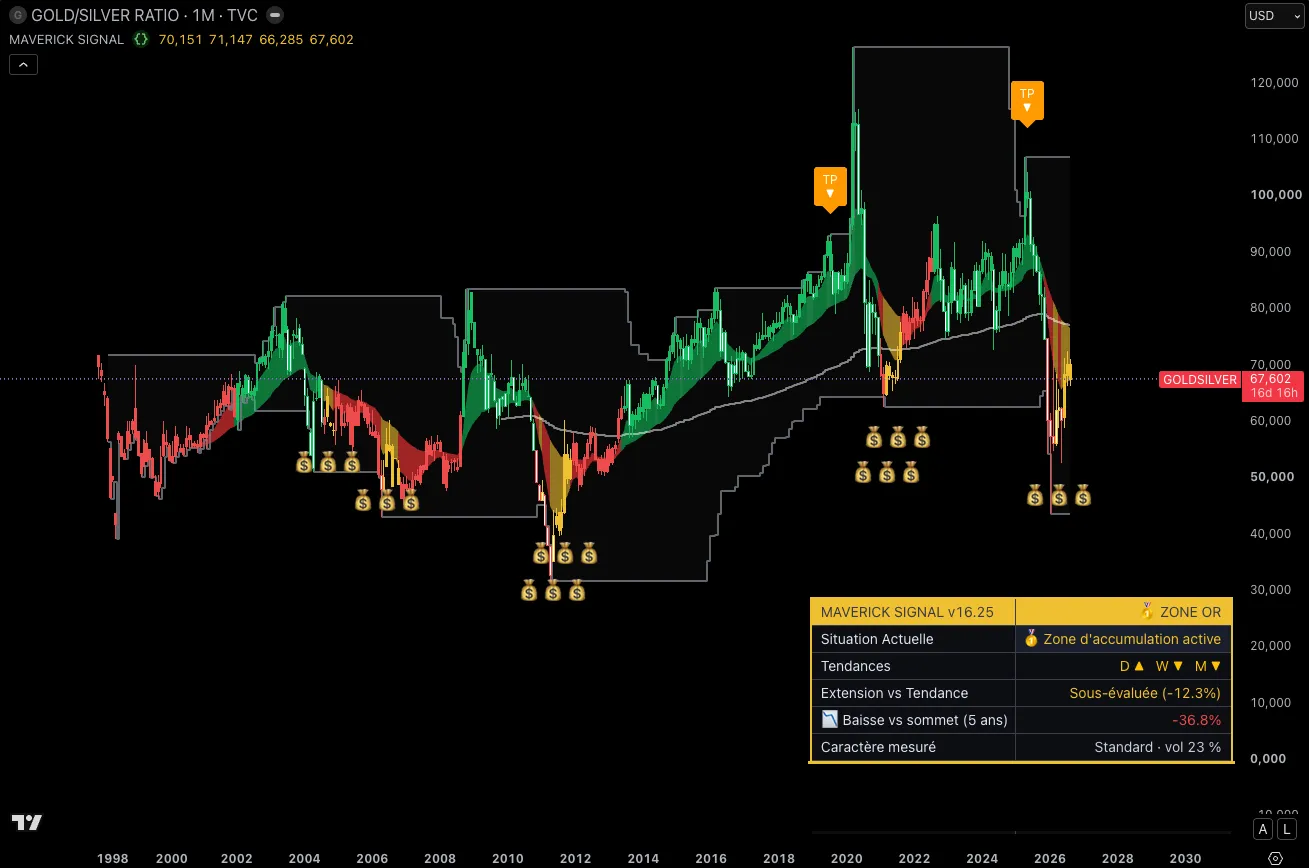Click the Tendances row label
Image resolution: width=1309 pixels, height=868 pixels.
(x=855, y=666)
